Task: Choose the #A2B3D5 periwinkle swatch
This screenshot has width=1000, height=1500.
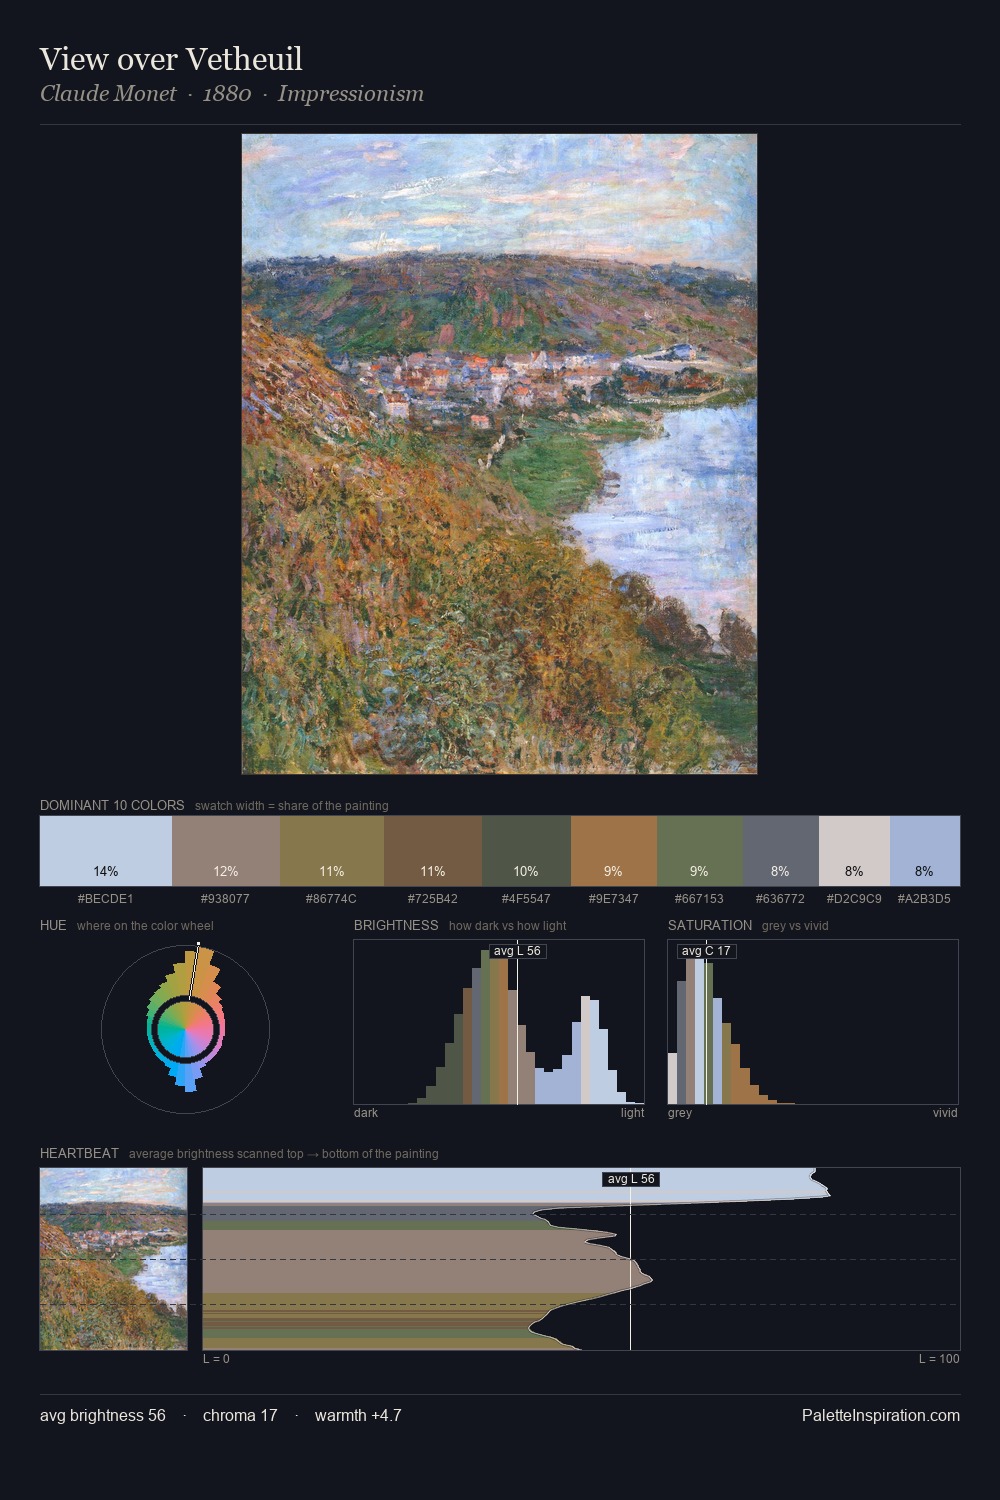Action: (x=925, y=851)
